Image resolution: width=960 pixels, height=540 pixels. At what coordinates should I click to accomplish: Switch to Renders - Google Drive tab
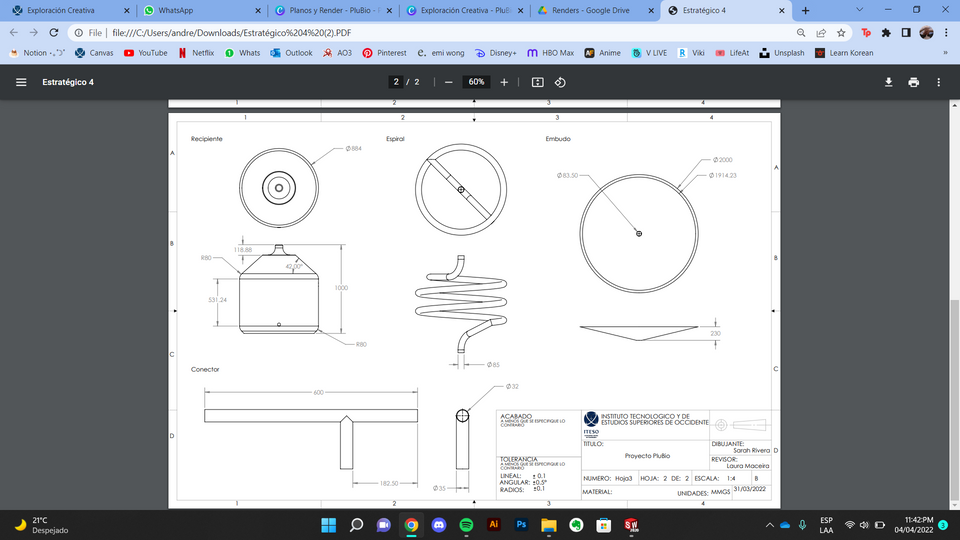click(x=590, y=10)
